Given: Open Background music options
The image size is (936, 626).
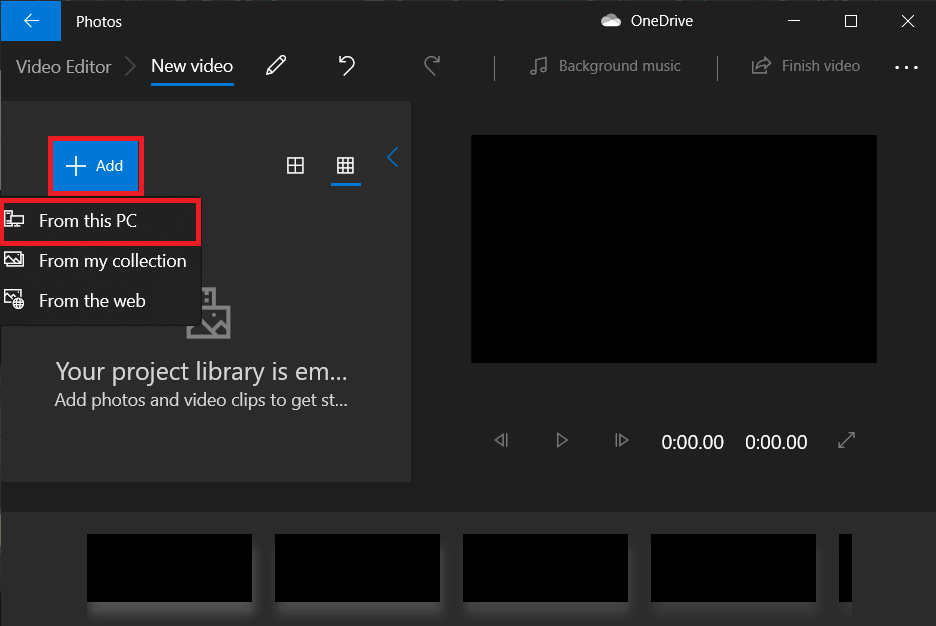Looking at the screenshot, I should pos(604,66).
